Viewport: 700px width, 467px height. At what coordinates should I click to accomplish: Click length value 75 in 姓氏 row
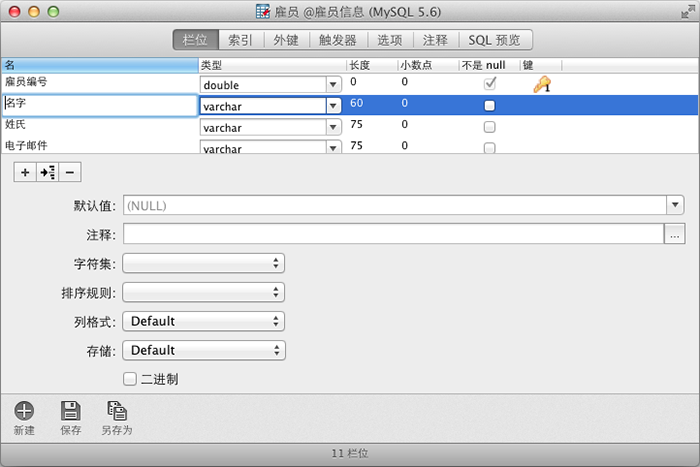pos(356,124)
